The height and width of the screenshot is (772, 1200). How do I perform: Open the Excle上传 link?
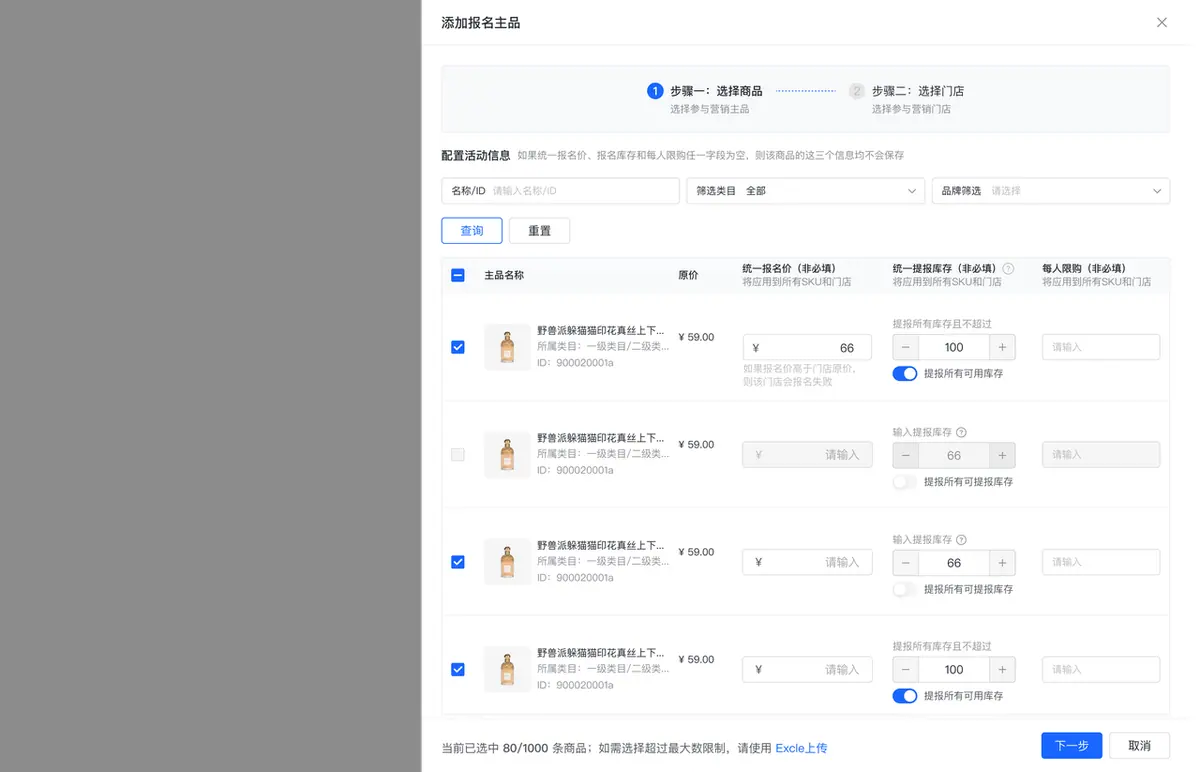801,748
